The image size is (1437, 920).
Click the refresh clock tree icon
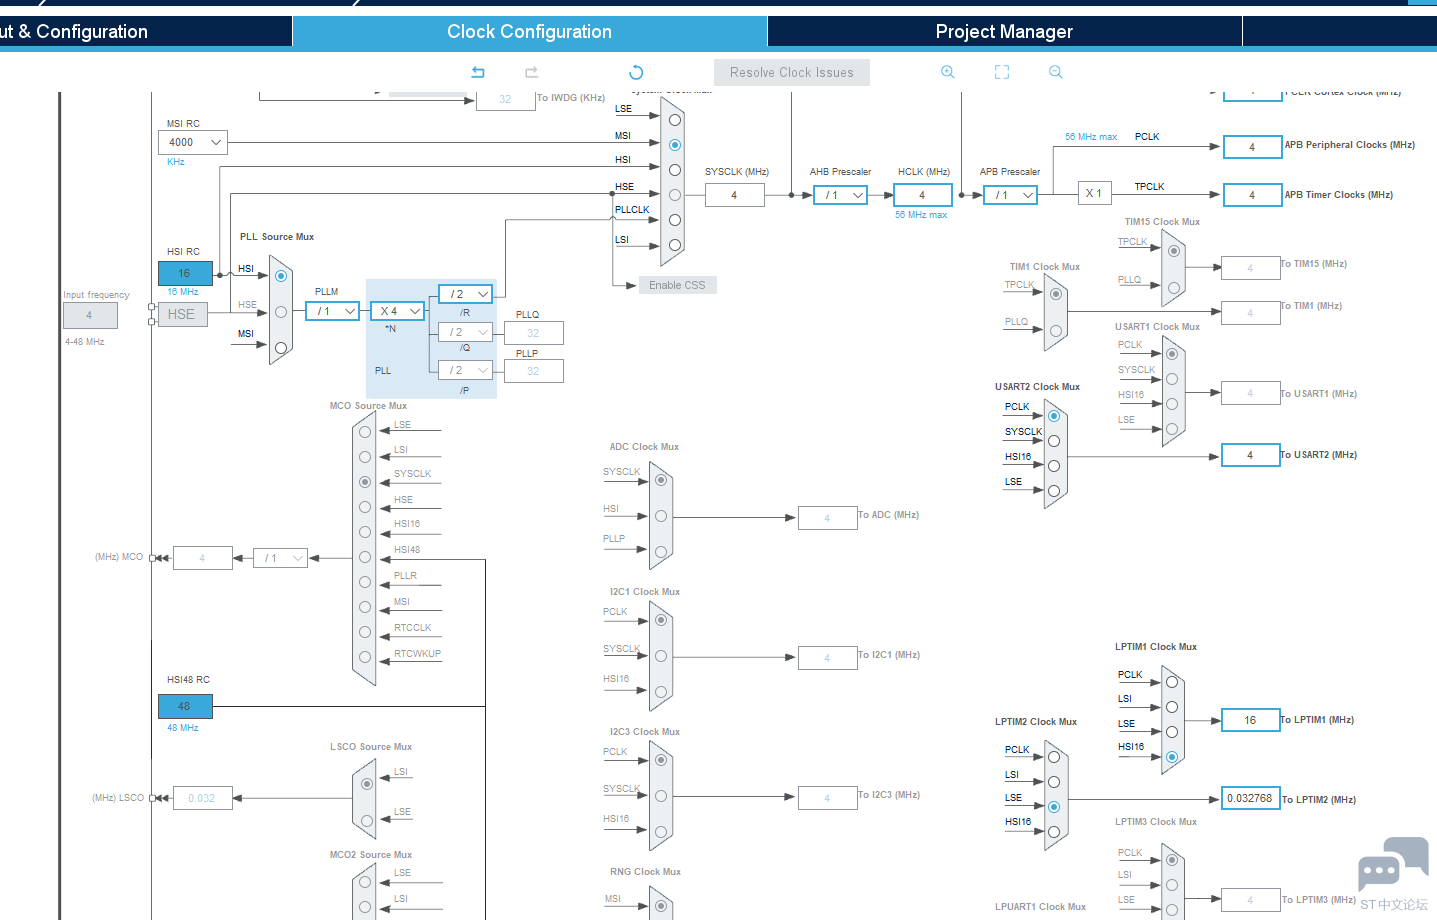(636, 72)
